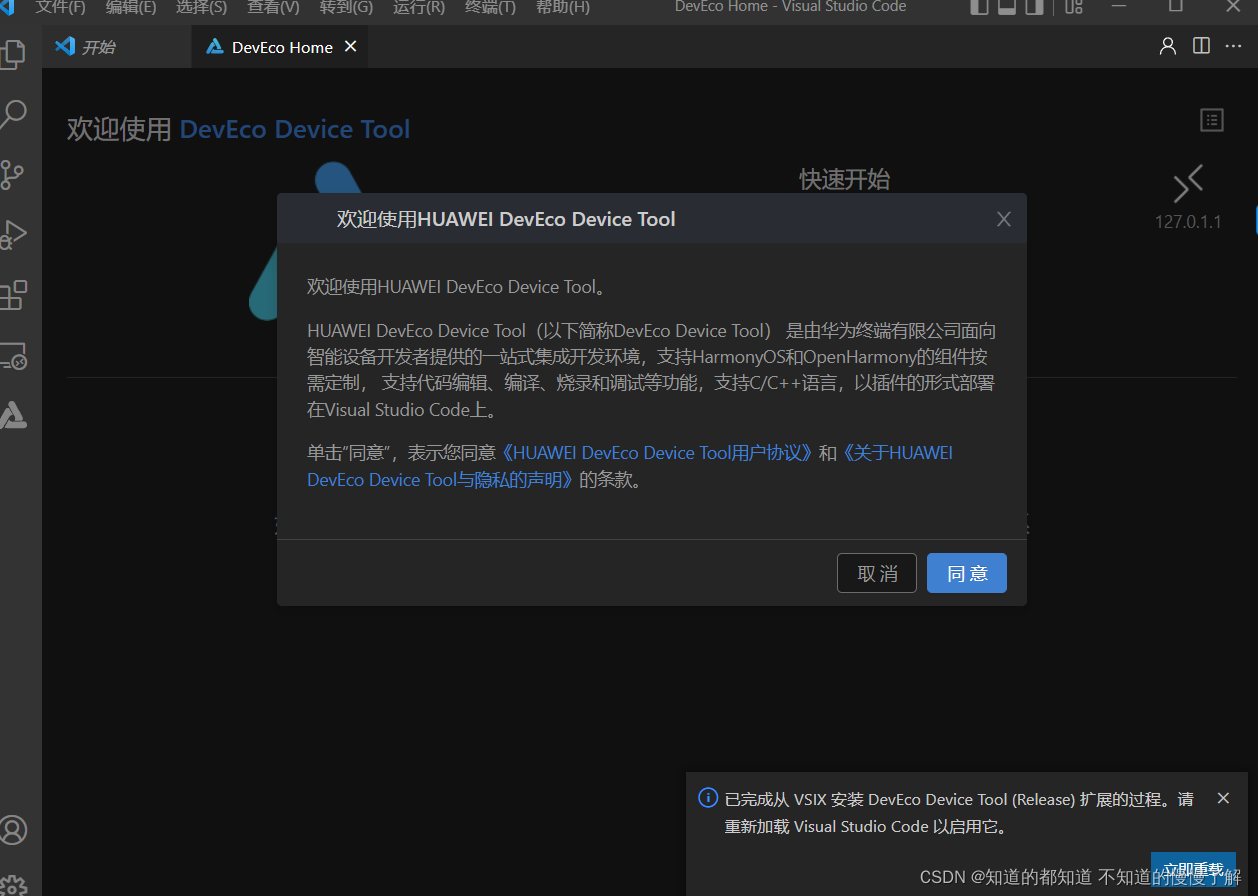Click DevEco Device Tool title on home page
This screenshot has width=1258, height=896.
(x=295, y=129)
